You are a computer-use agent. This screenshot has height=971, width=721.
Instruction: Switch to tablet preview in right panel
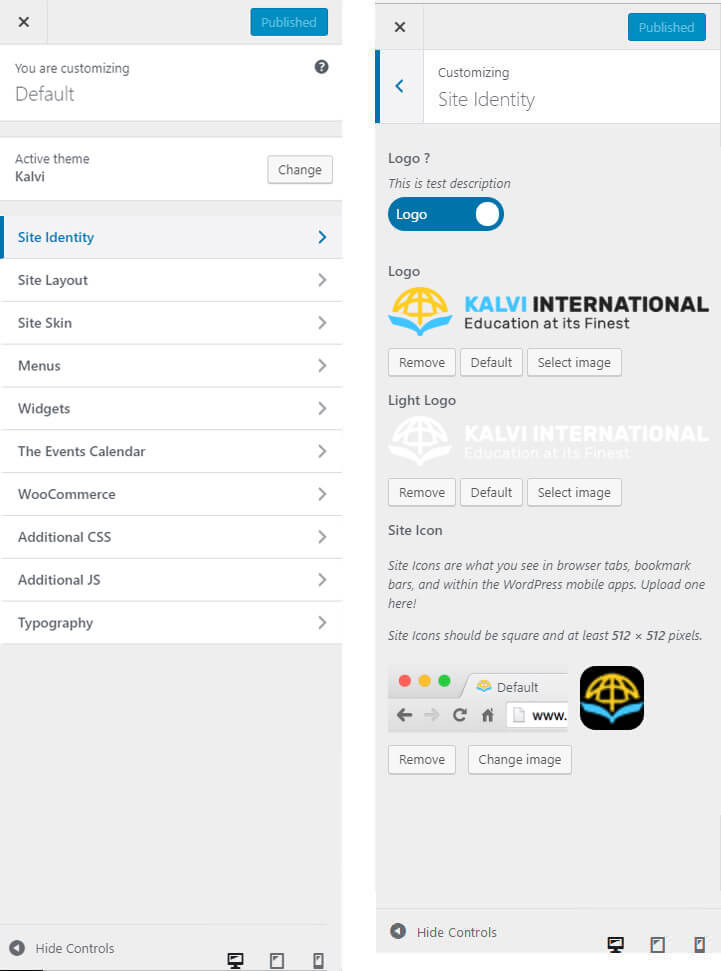(x=657, y=944)
